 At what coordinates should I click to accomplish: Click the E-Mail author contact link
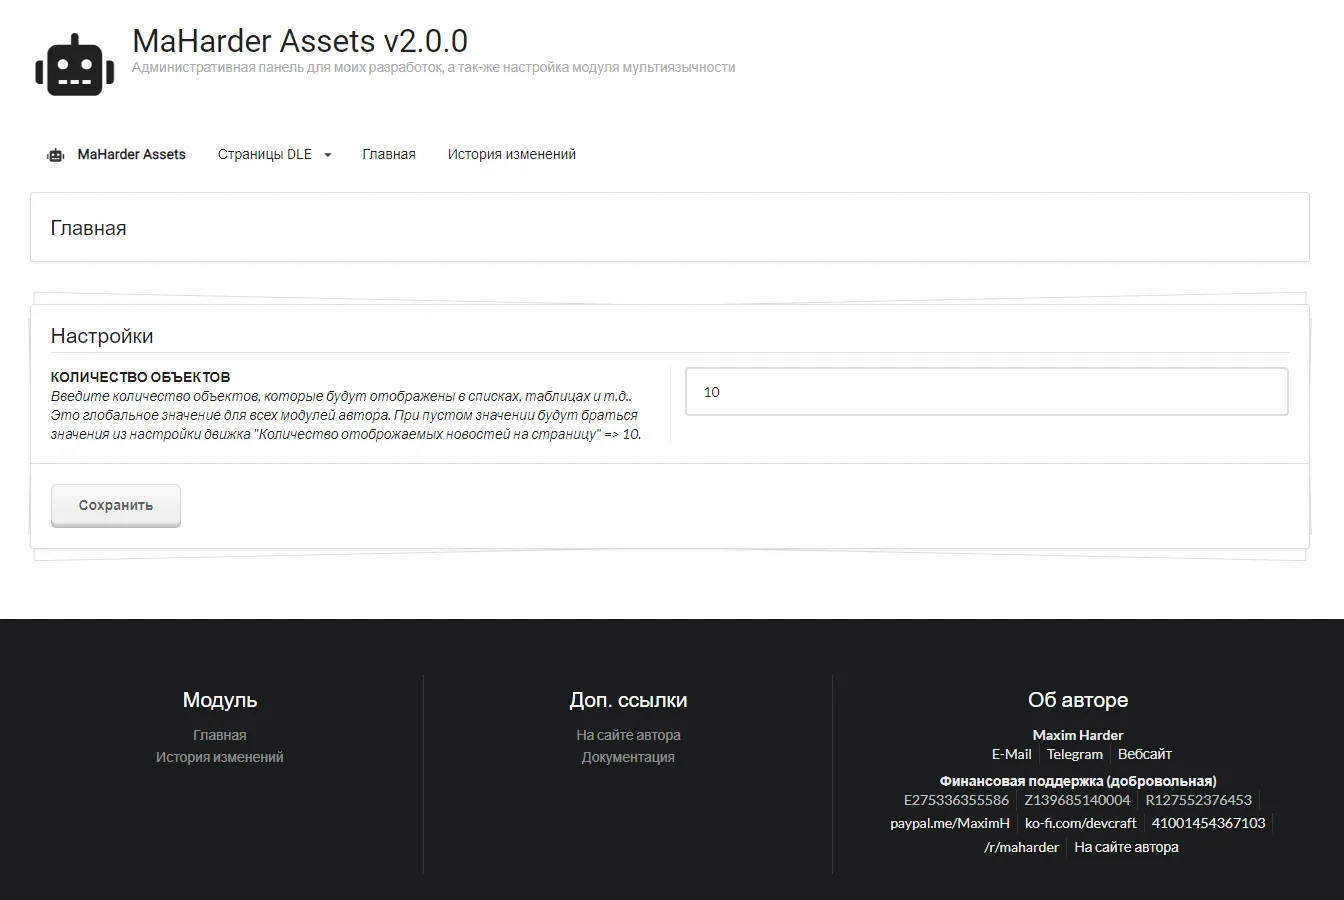(1011, 755)
